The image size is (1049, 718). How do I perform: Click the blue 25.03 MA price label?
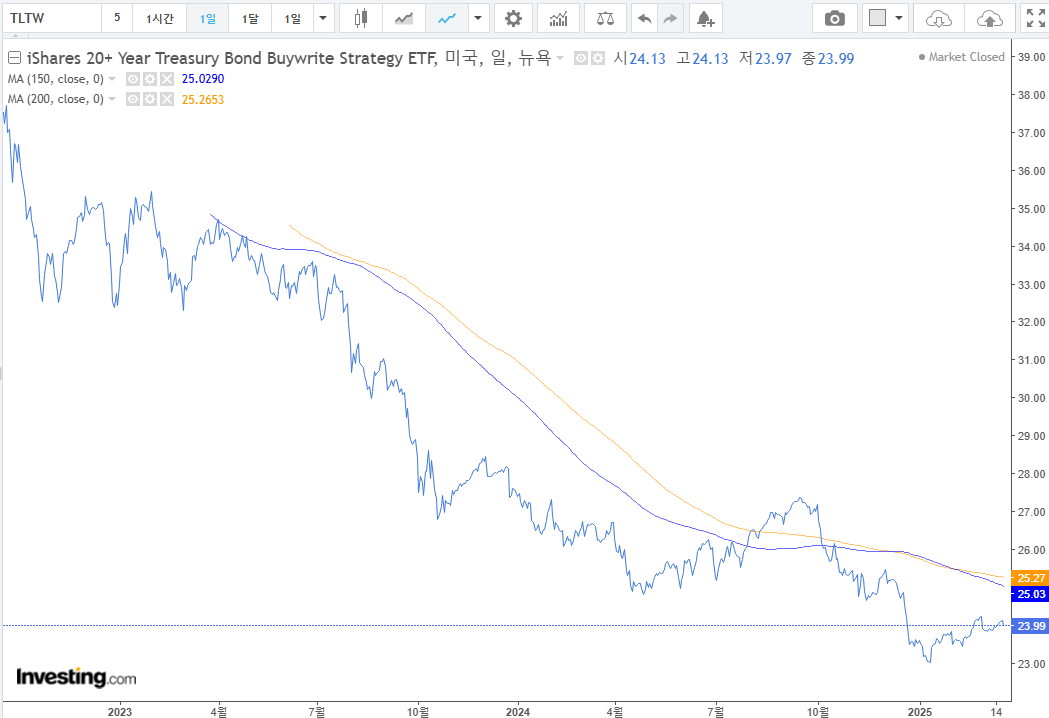tap(1030, 594)
